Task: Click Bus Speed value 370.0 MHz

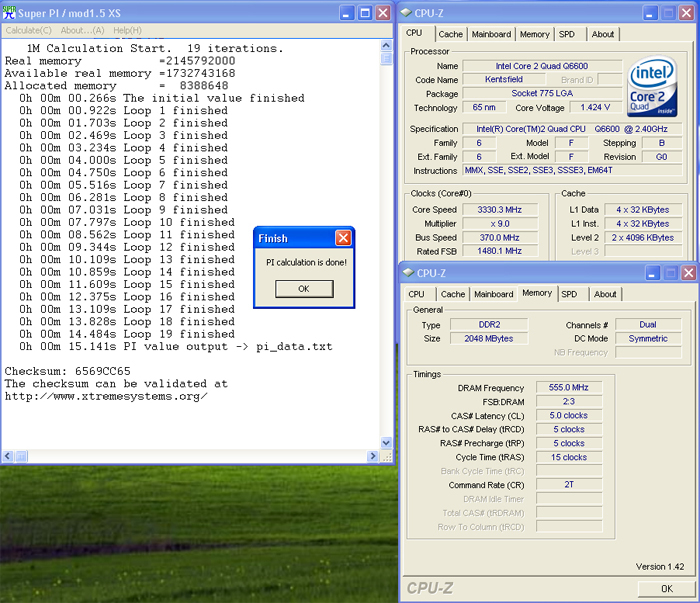Action: click(500, 237)
